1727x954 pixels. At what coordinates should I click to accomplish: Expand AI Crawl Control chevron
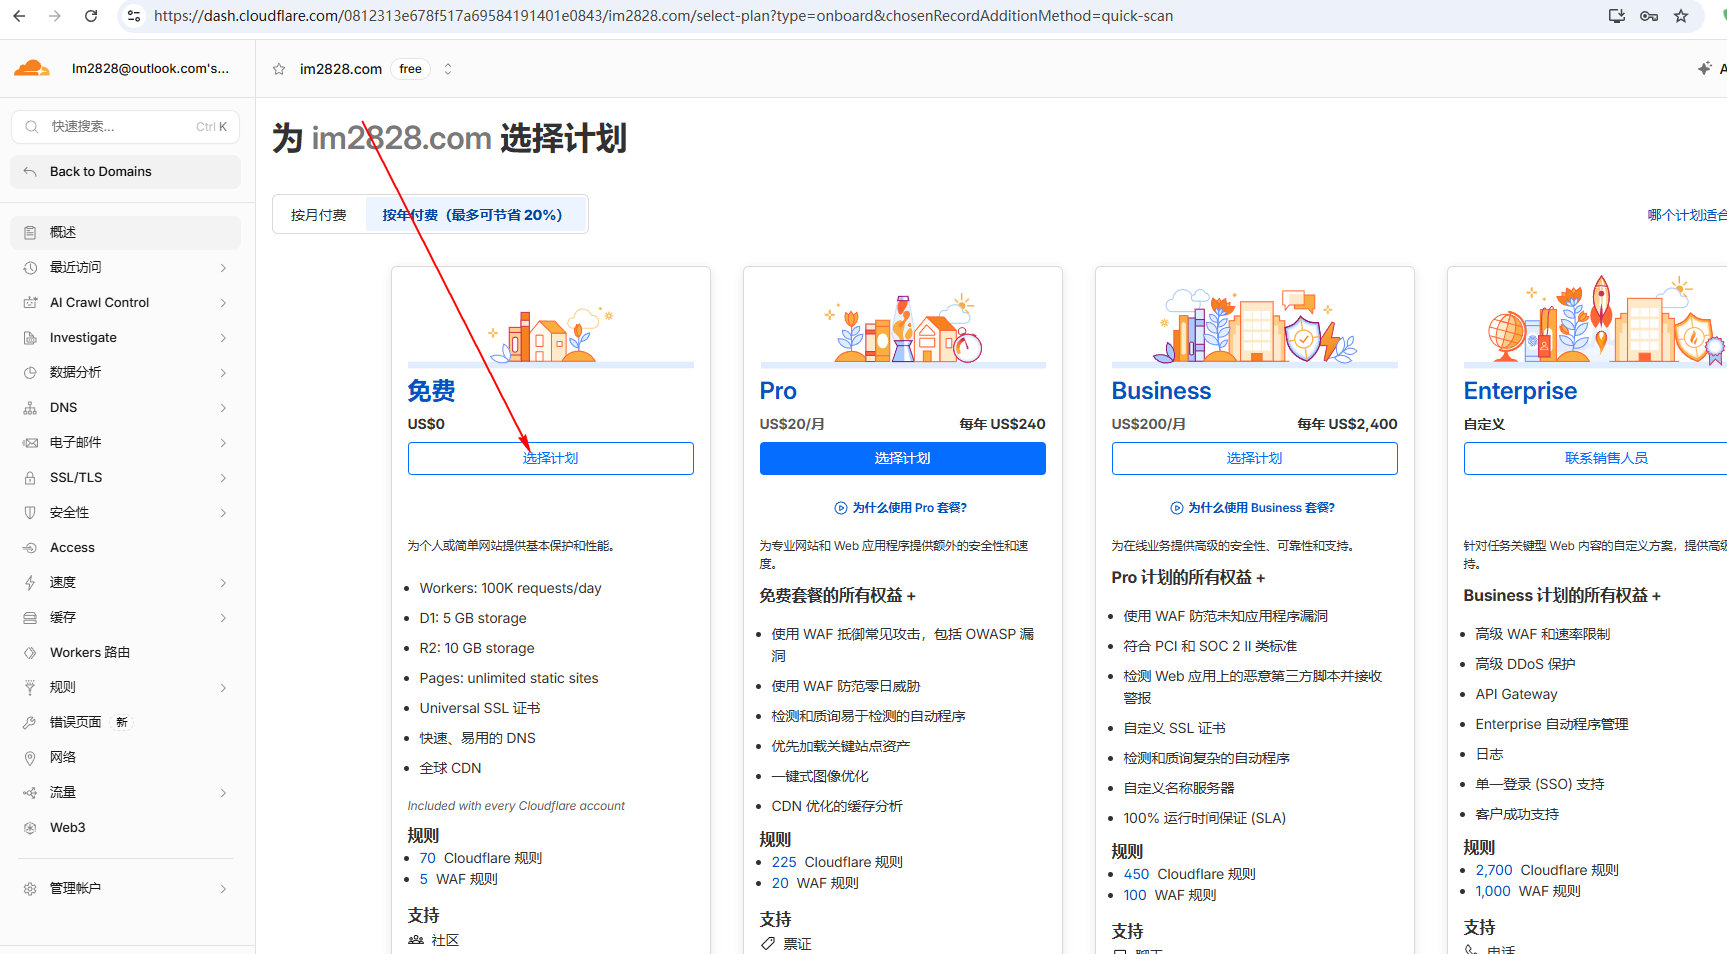coord(223,302)
